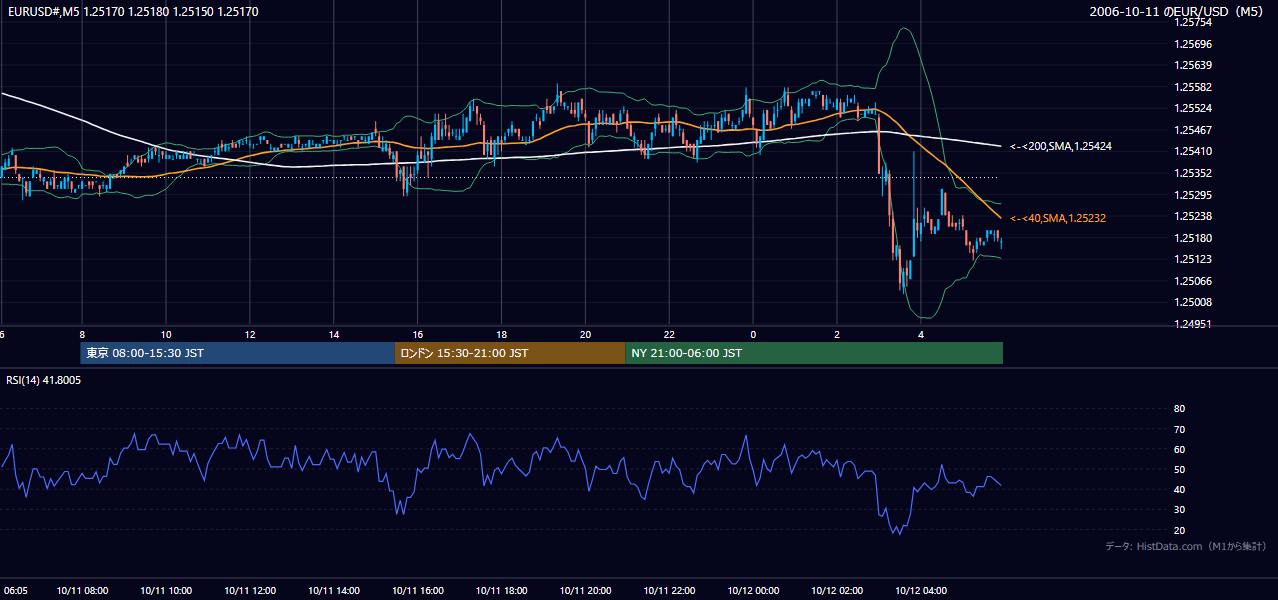Click price level 1.25352 on the axis
The width and height of the screenshot is (1278, 600).
tap(1193, 173)
